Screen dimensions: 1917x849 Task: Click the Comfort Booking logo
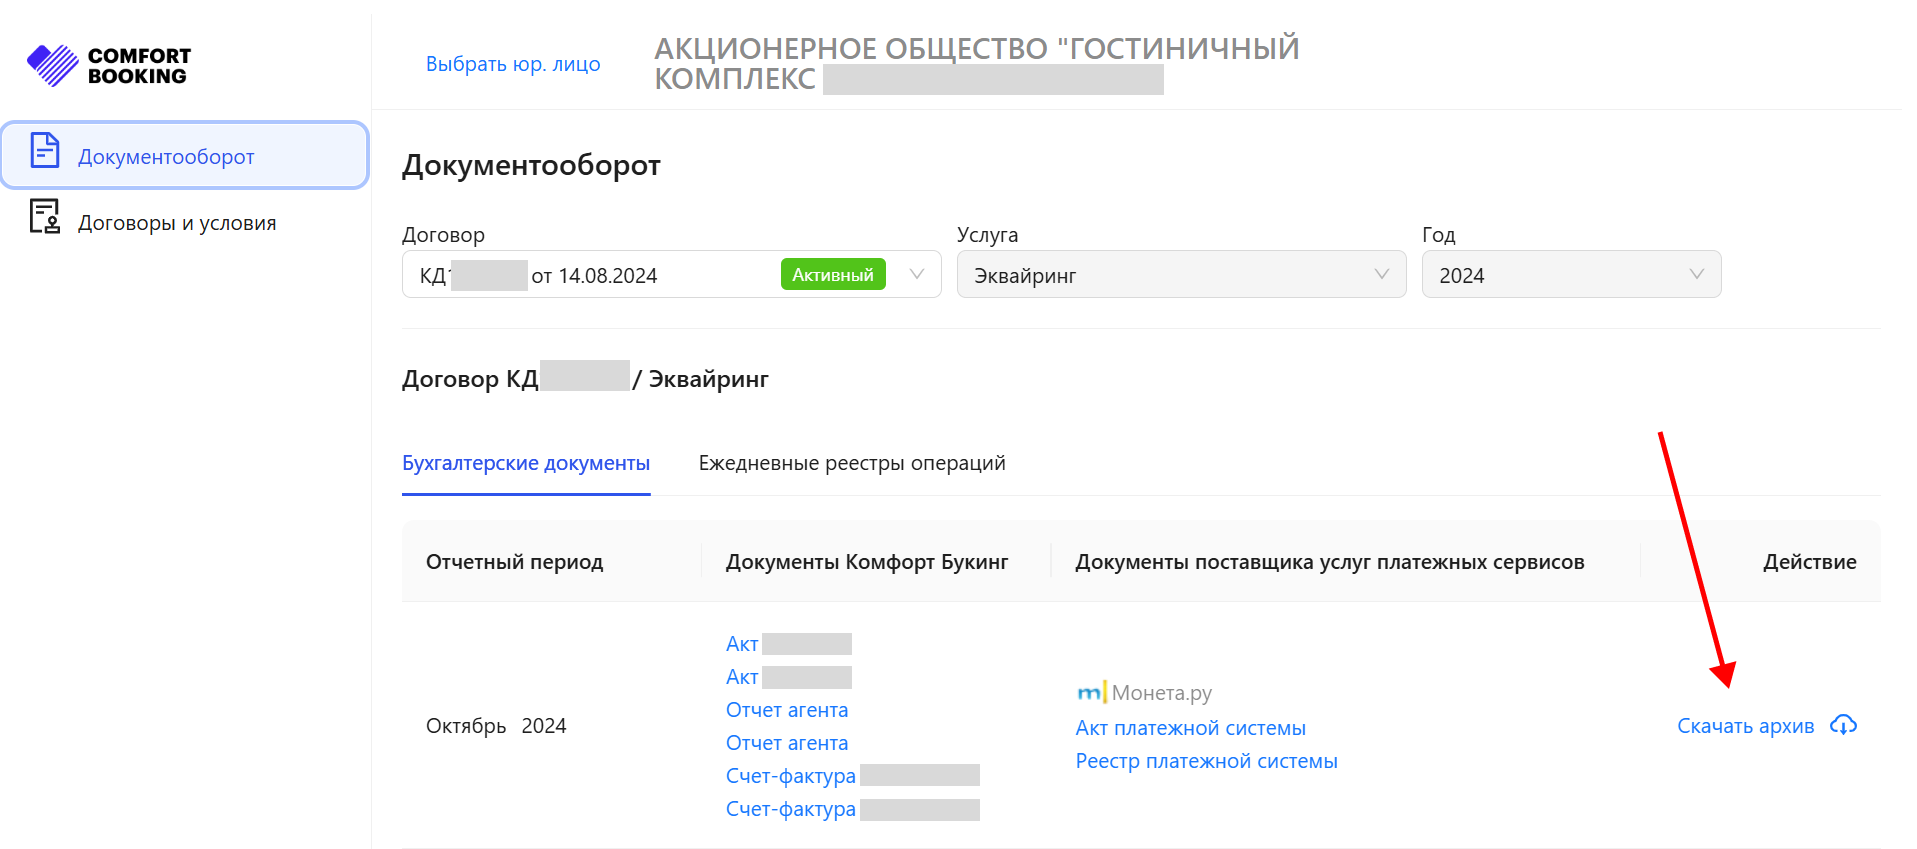(109, 66)
